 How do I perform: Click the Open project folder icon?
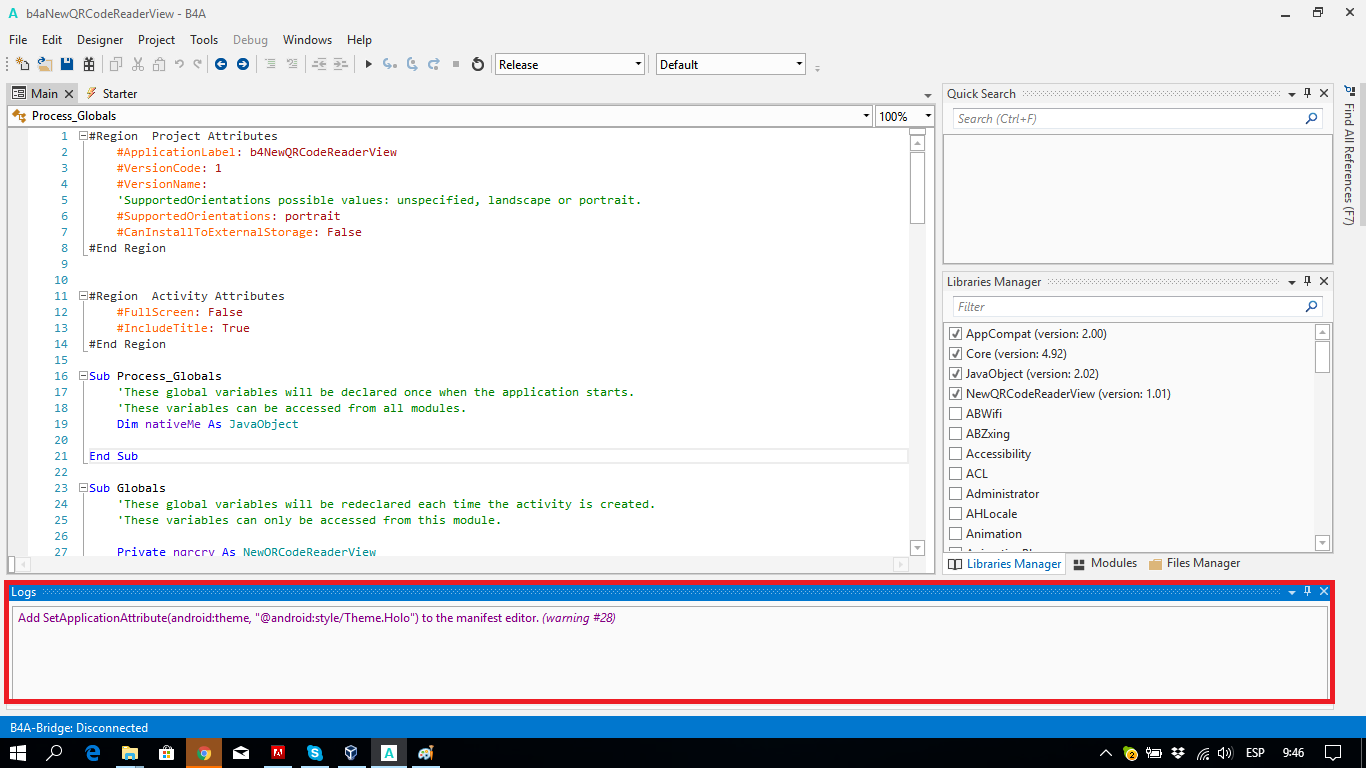coord(45,64)
